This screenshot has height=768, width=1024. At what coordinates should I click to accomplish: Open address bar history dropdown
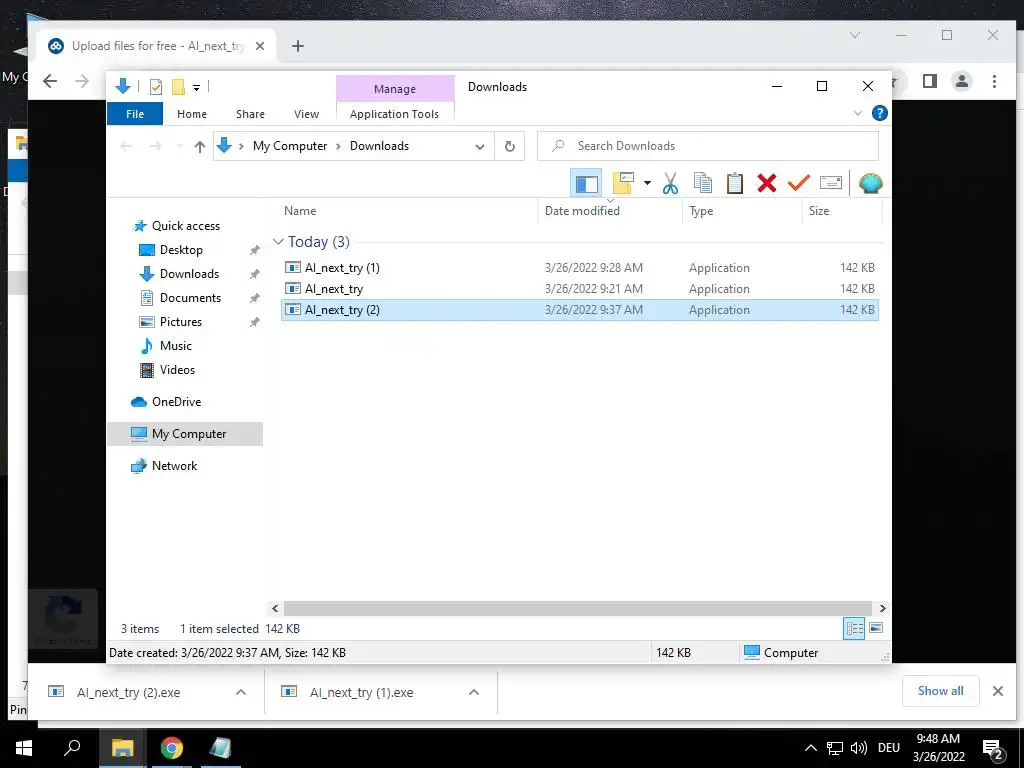480,147
